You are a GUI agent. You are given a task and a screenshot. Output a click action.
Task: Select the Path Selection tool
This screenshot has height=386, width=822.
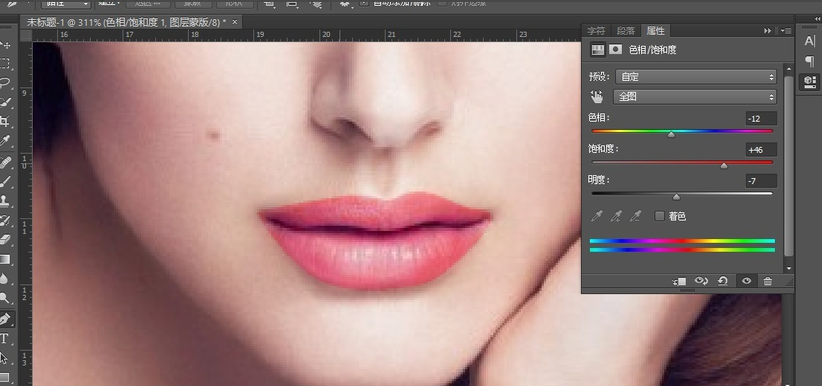[5, 358]
